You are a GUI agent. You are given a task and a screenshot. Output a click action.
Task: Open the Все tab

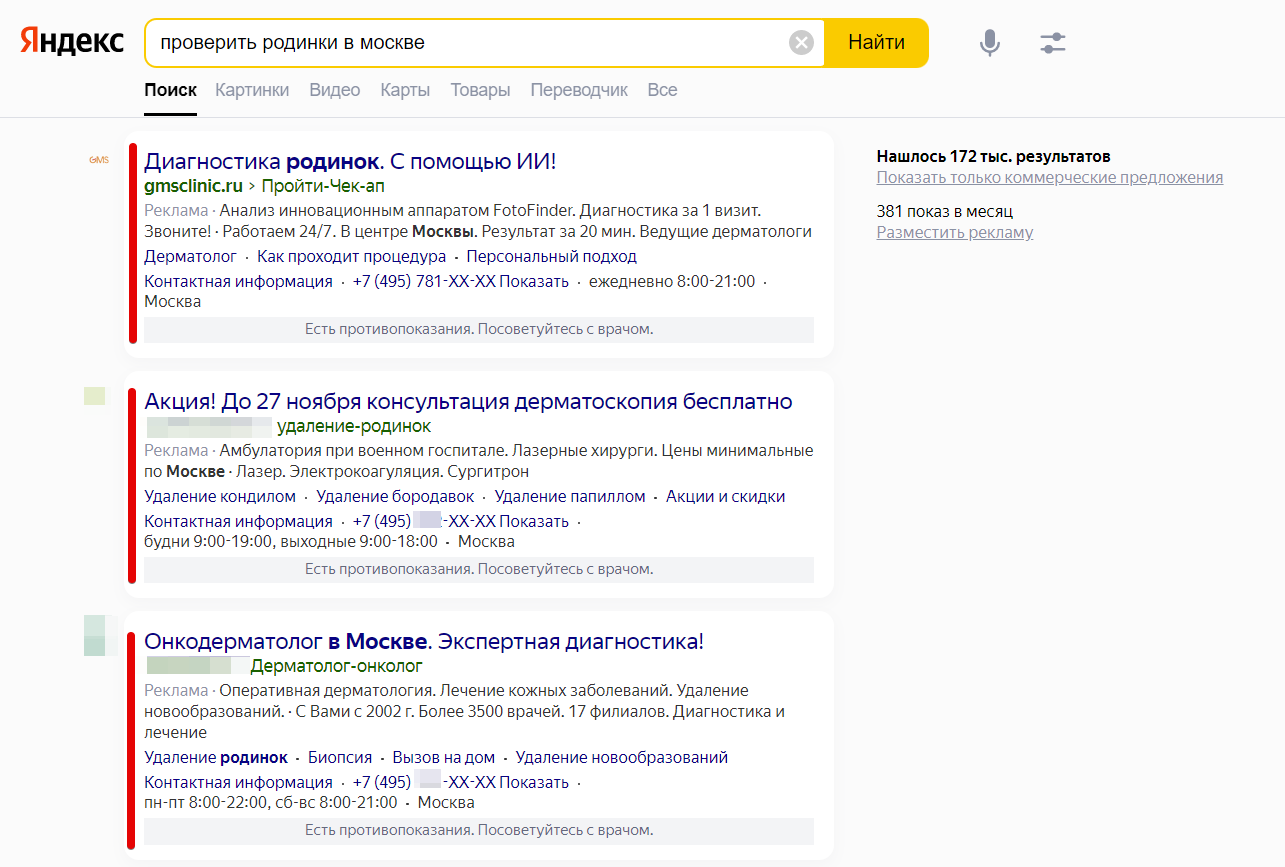coord(662,90)
